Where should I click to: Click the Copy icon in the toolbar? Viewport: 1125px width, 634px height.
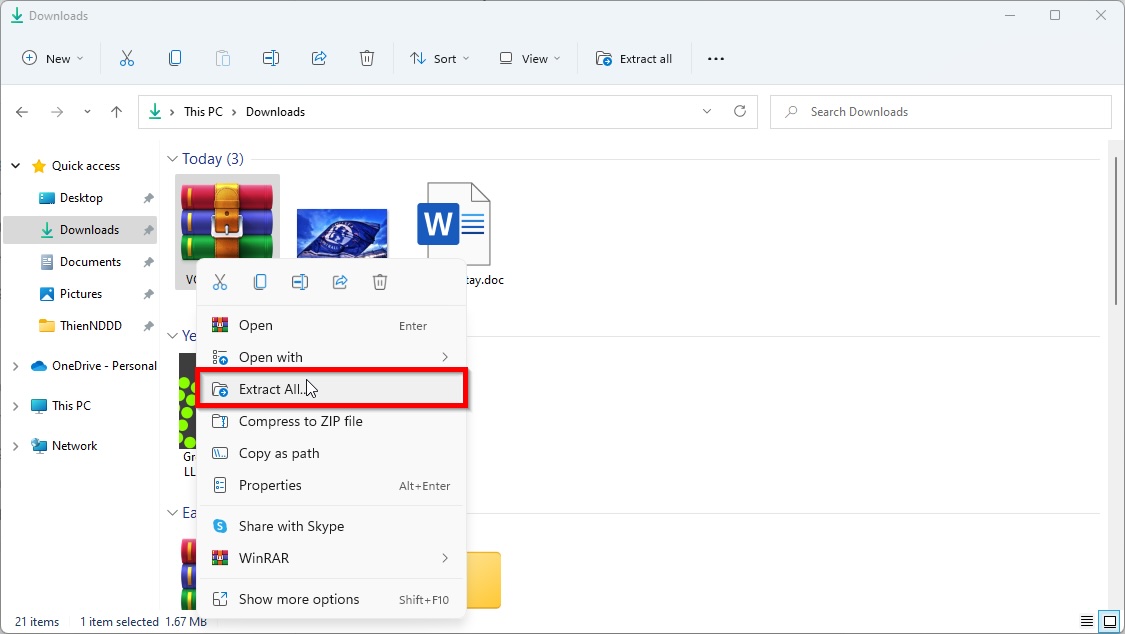pyautogui.click(x=174, y=59)
